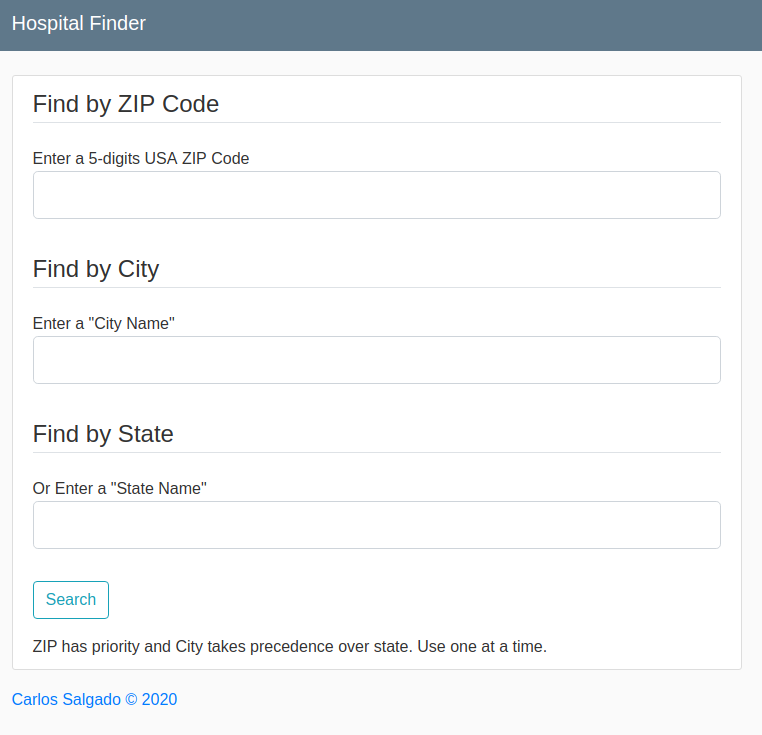The image size is (762, 735).
Task: Click the Search button
Action: (71, 600)
